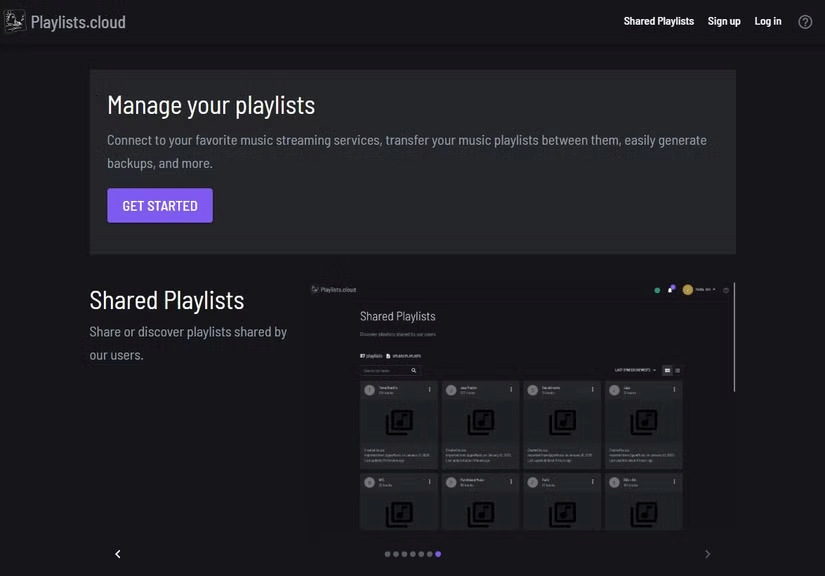Advance the carousel with the right arrow
The image size is (825, 576).
707,553
